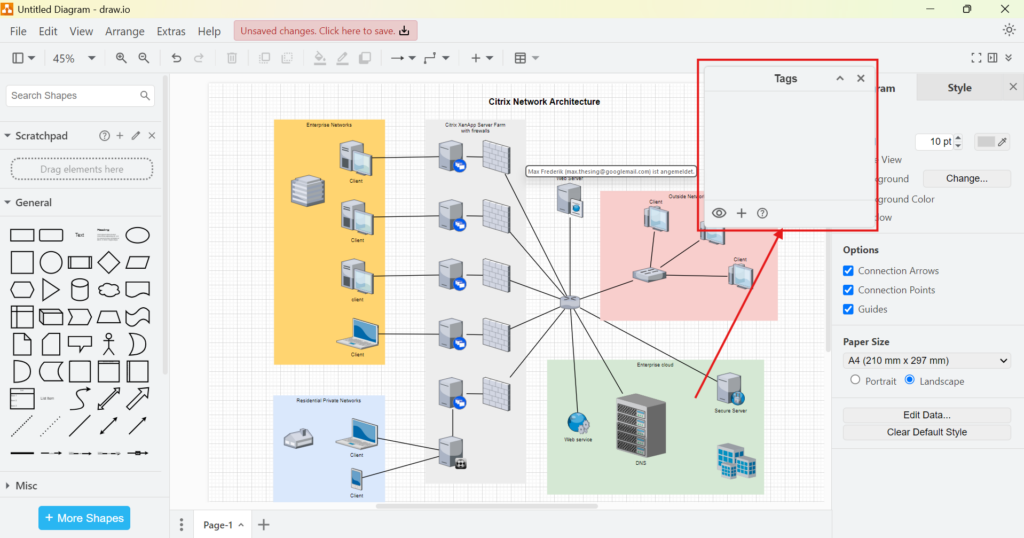This screenshot has height=538, width=1024.
Task: Switch to the Style tab
Action: coord(959,87)
